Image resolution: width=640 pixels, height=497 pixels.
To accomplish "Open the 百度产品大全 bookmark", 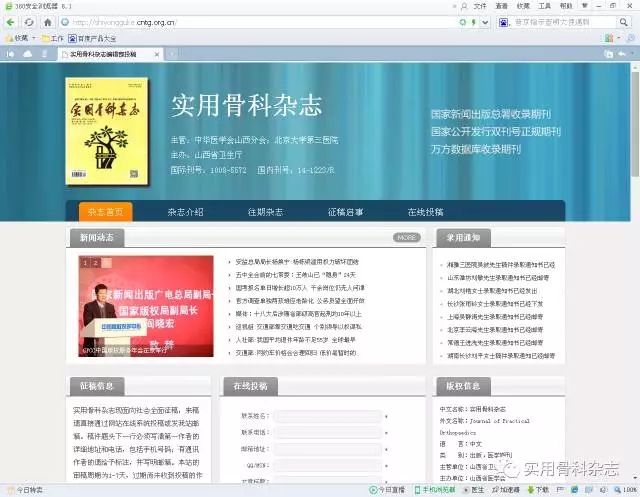I will click(92, 38).
